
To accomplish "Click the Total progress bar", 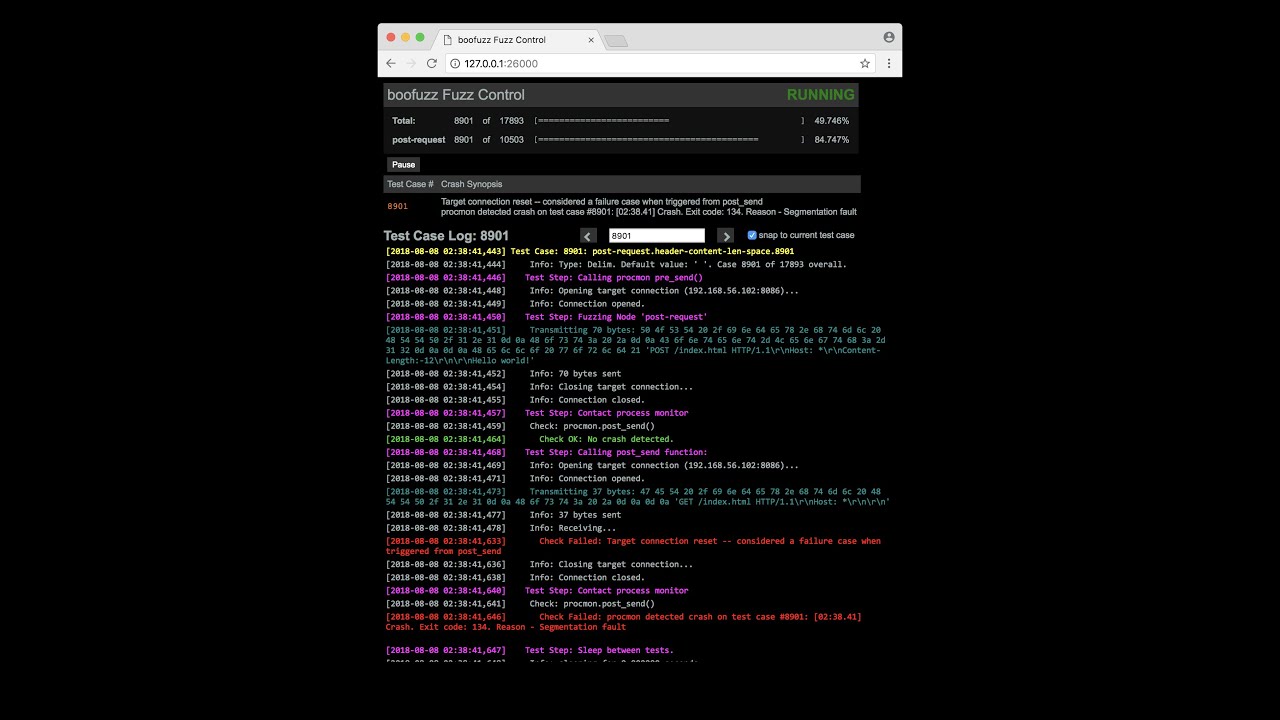I will coord(669,121).
